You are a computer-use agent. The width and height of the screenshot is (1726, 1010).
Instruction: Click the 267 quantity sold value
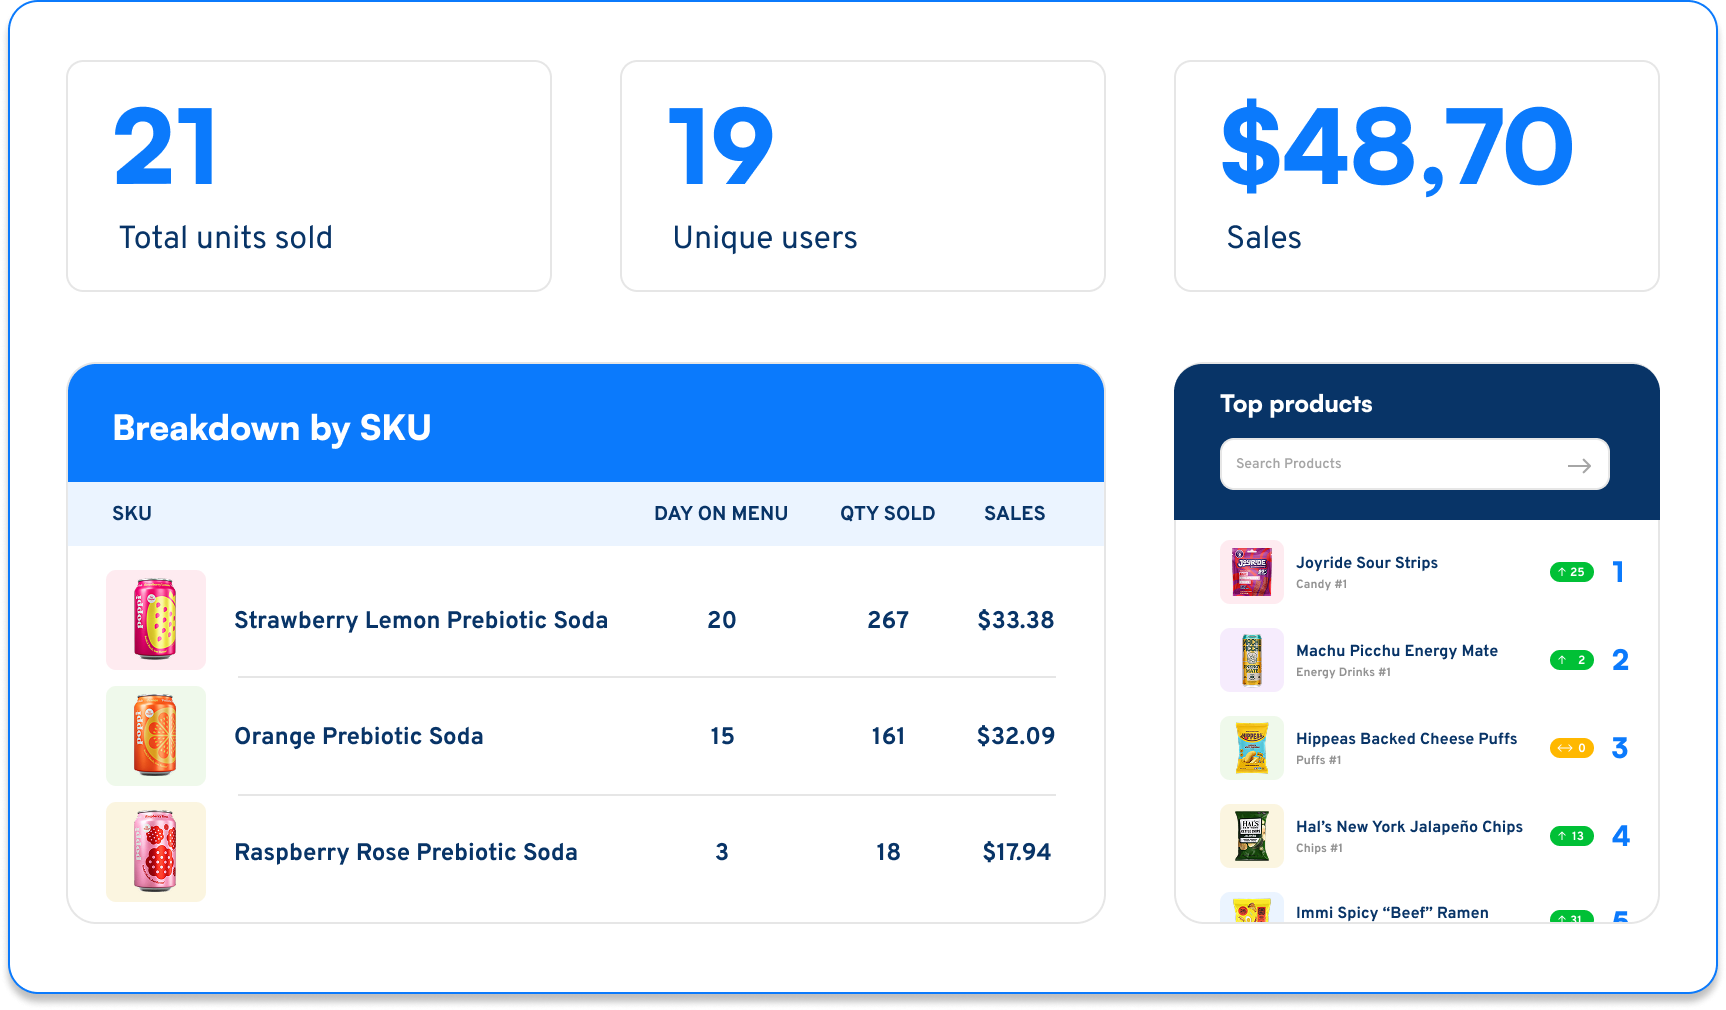[x=888, y=620]
